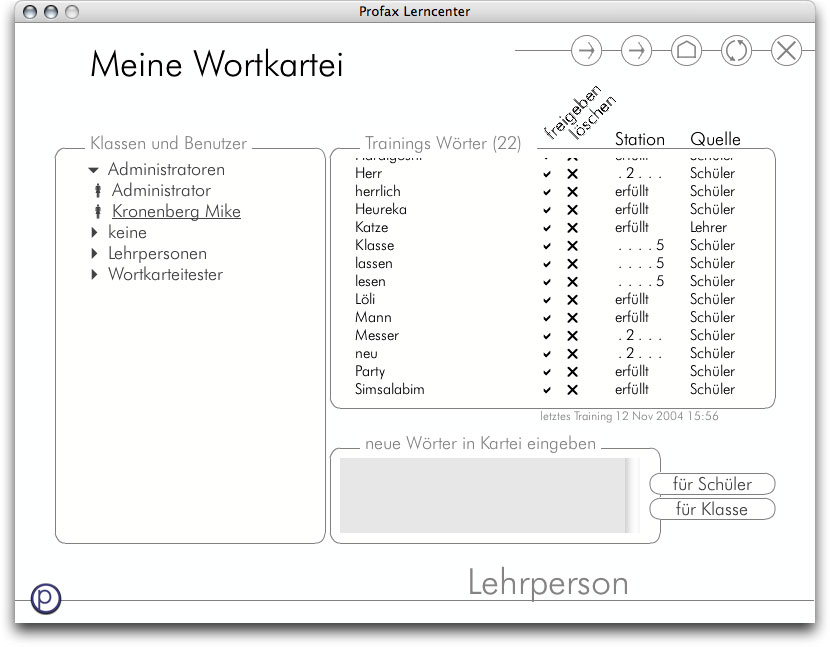Click the word herrlich in the list

point(377,192)
